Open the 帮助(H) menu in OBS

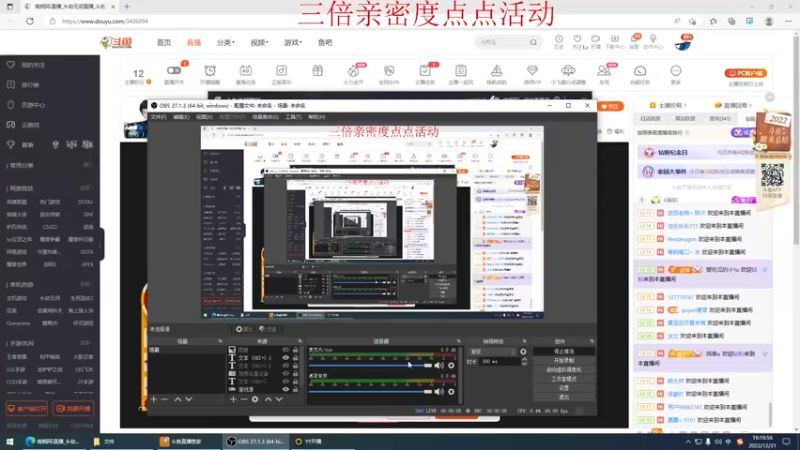click(x=316, y=117)
